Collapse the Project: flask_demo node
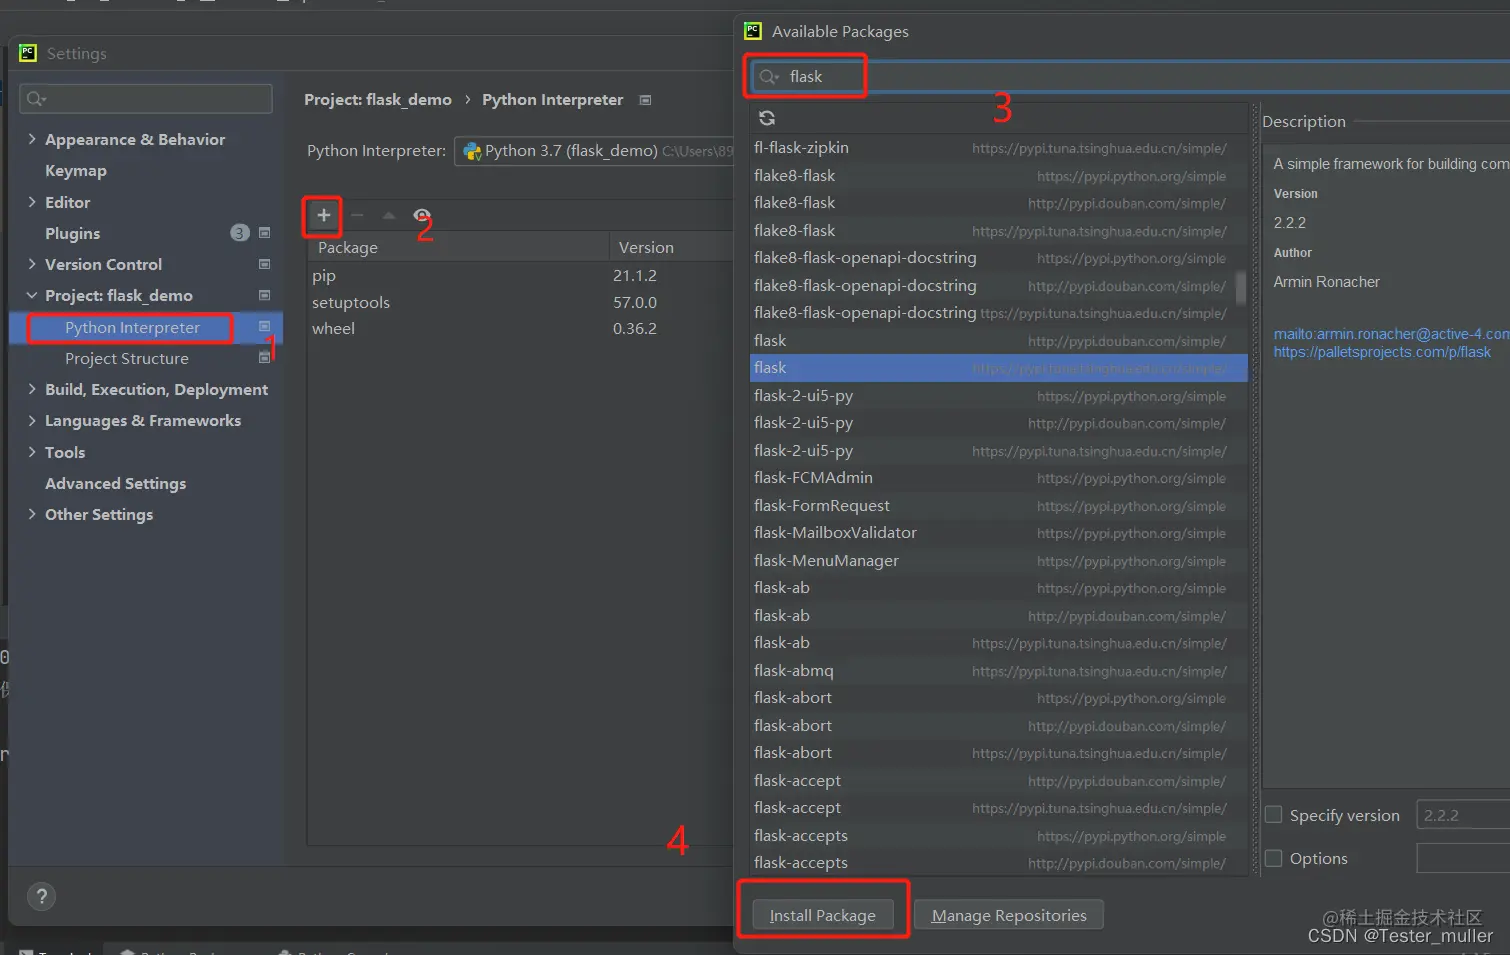Viewport: 1510px width, 955px height. [32, 295]
